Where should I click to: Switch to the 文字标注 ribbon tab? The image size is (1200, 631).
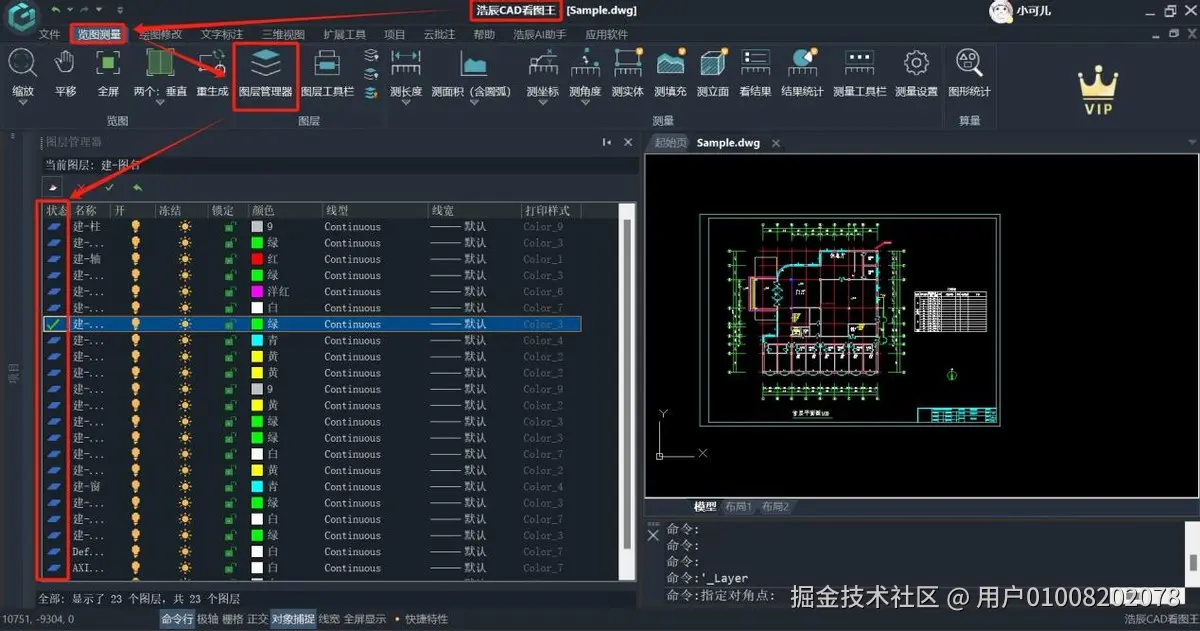coord(221,34)
